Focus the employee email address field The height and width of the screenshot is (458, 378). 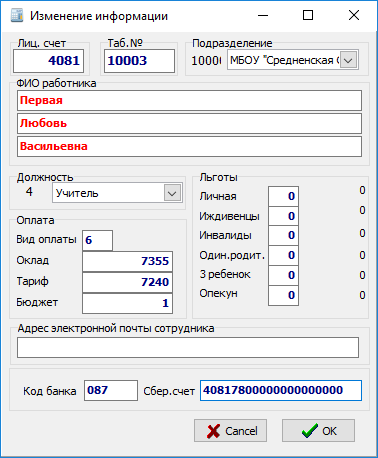[188, 347]
